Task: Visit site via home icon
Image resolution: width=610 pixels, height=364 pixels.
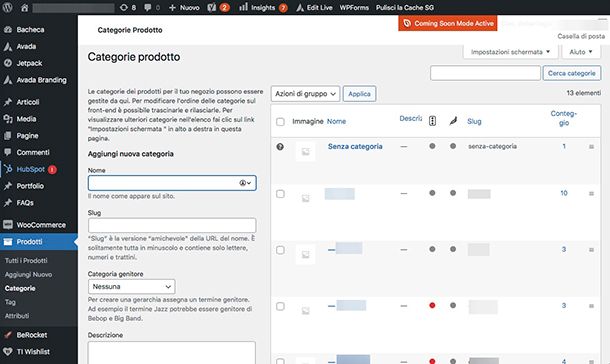Action: coord(25,7)
